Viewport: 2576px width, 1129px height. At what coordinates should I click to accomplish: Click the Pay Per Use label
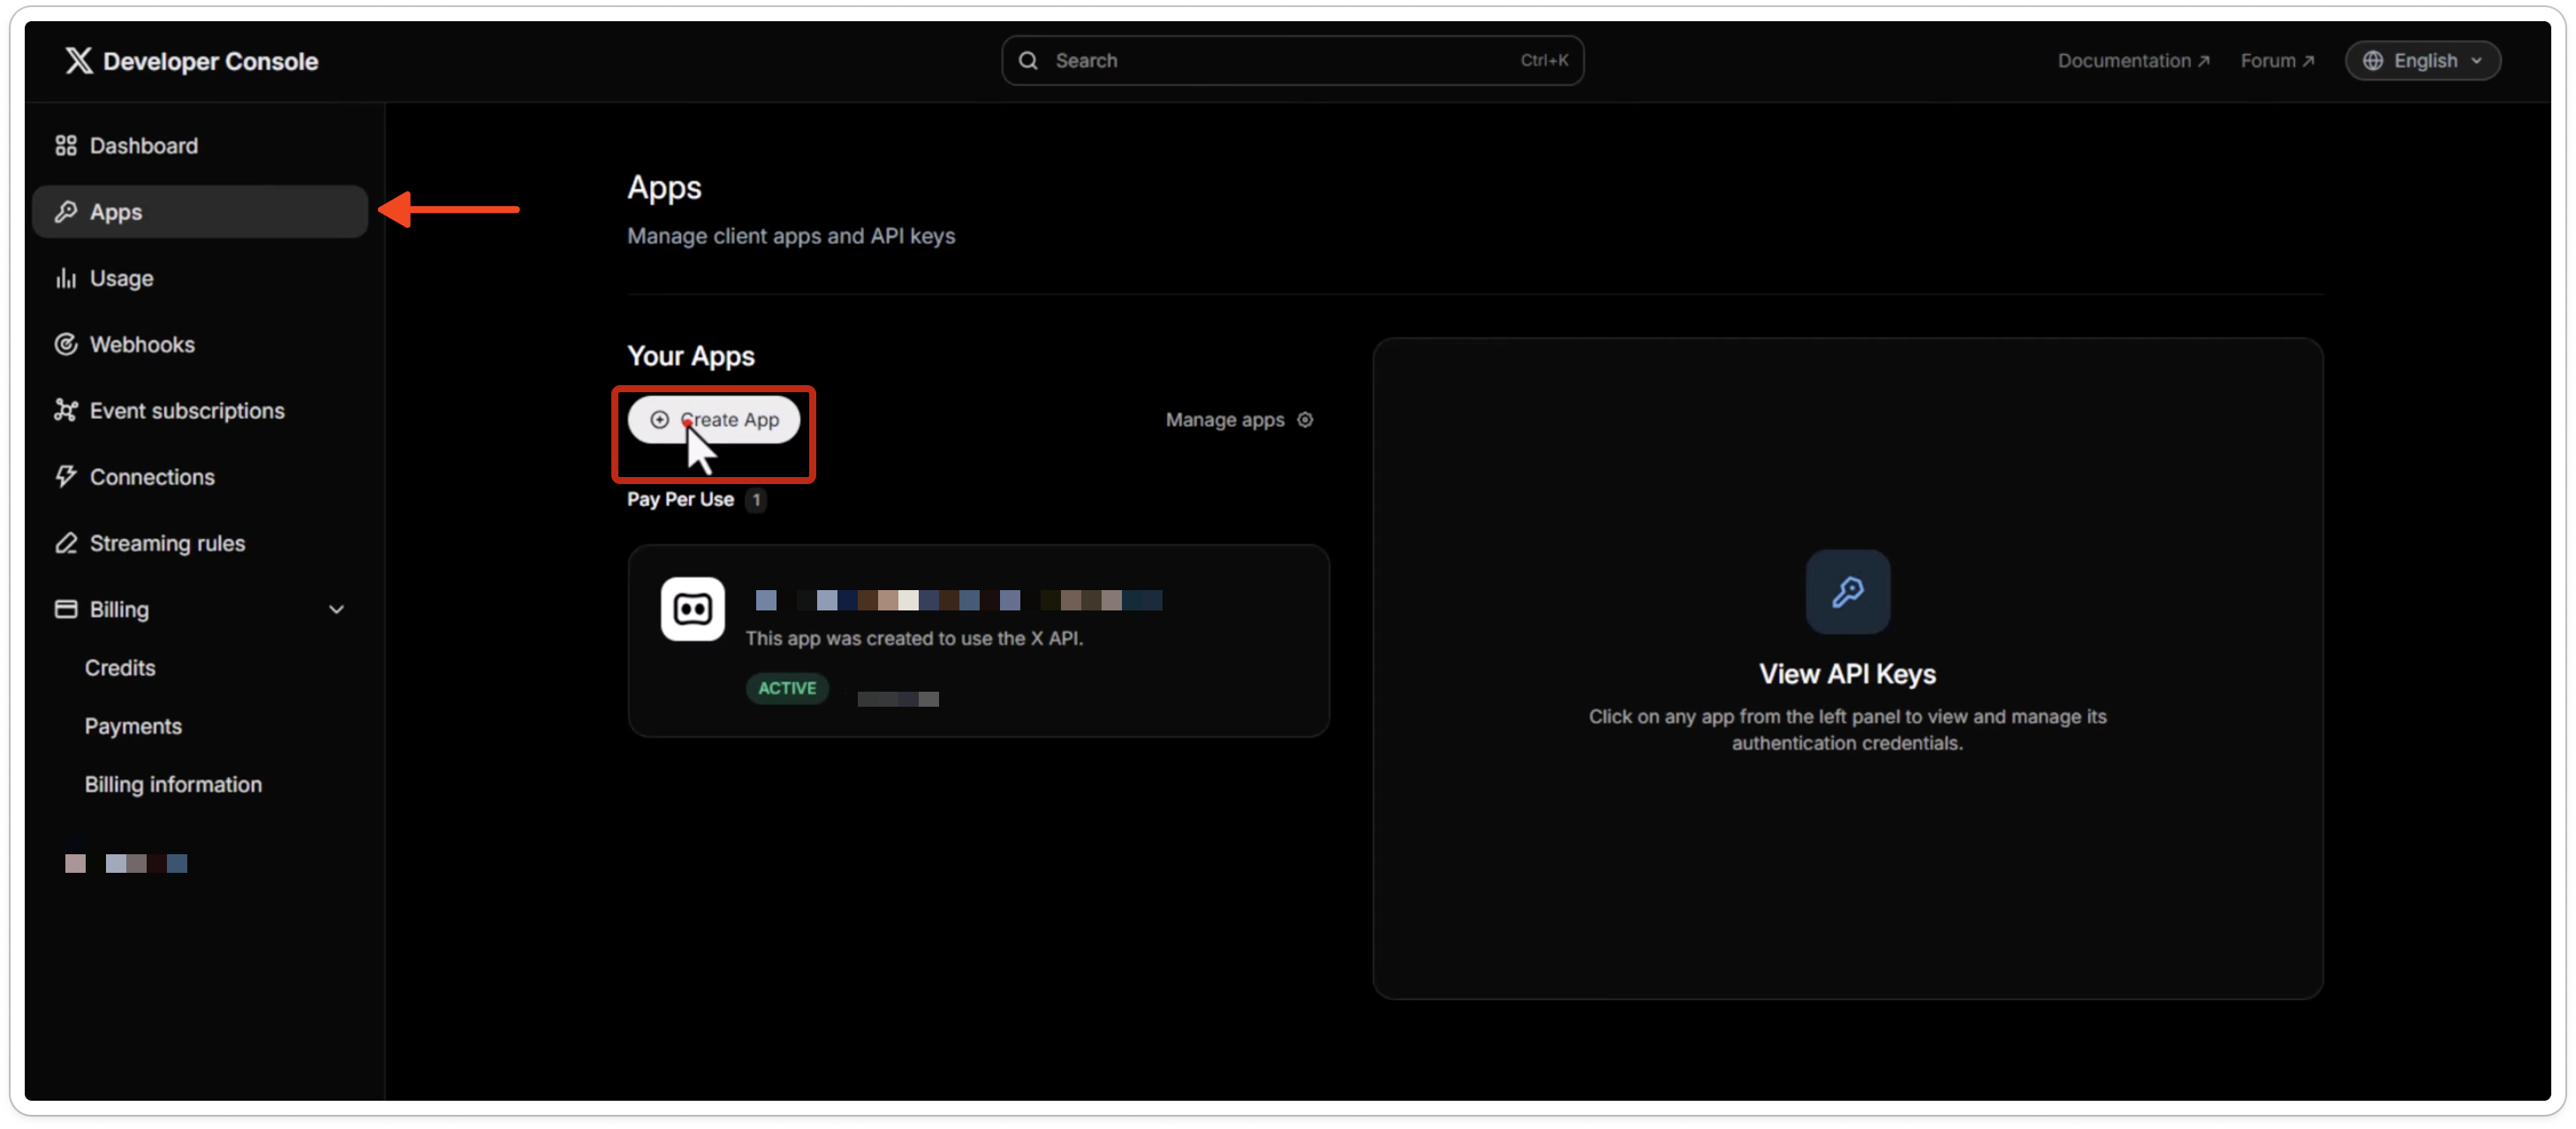click(x=680, y=499)
